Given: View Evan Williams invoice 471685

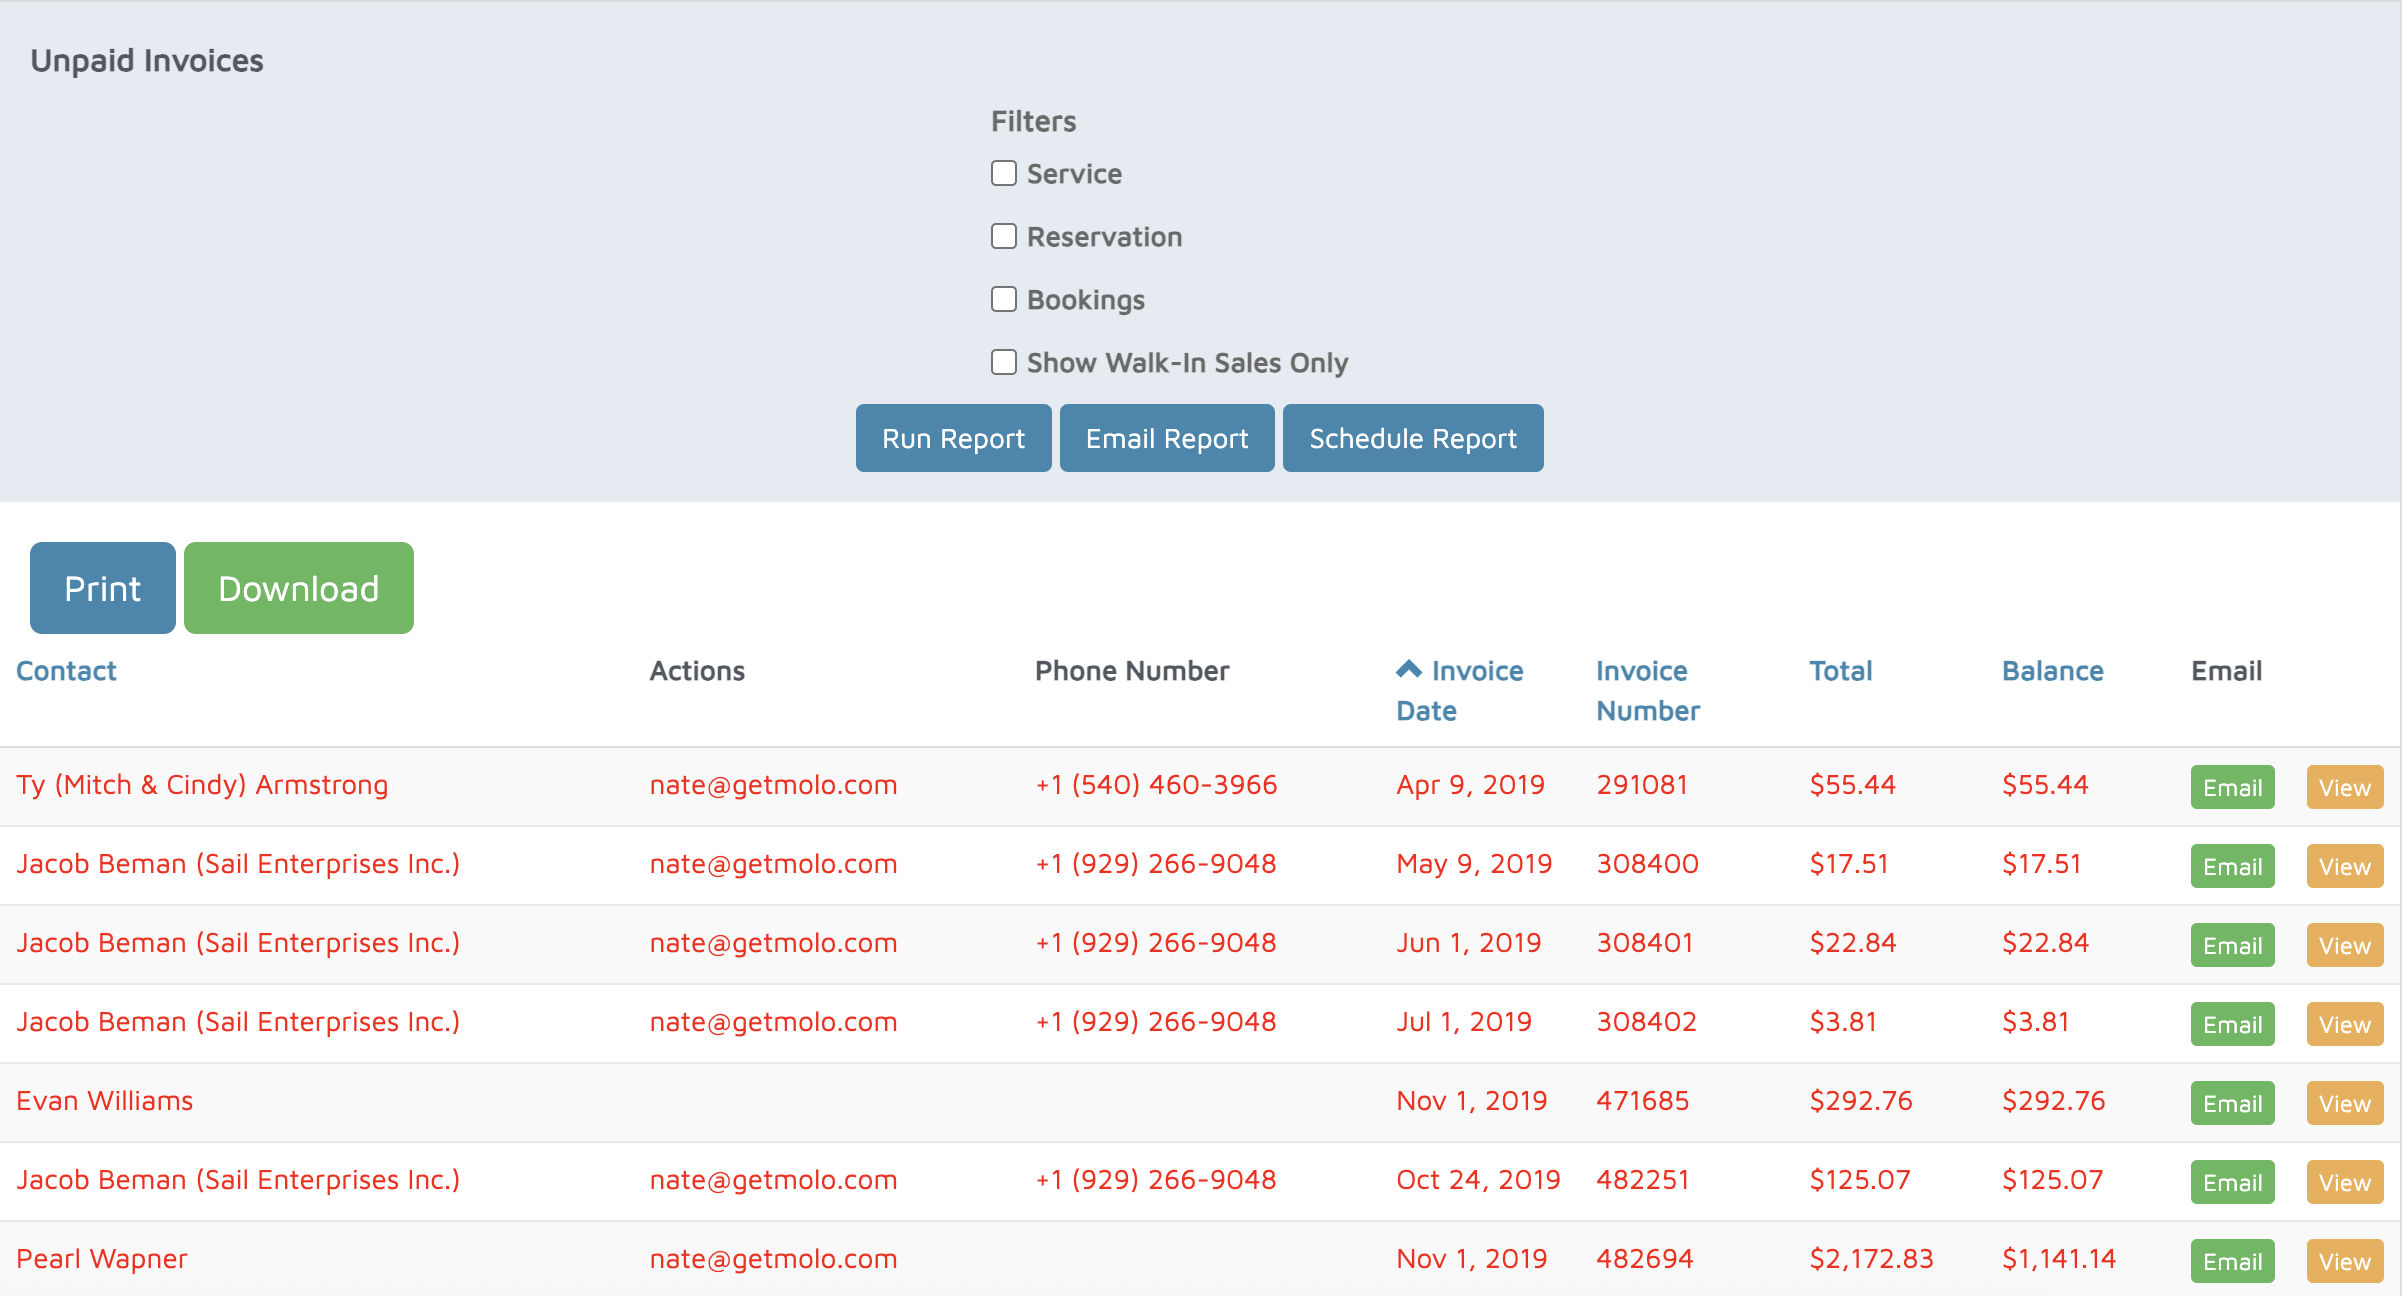Looking at the screenshot, I should pos(2343,1103).
